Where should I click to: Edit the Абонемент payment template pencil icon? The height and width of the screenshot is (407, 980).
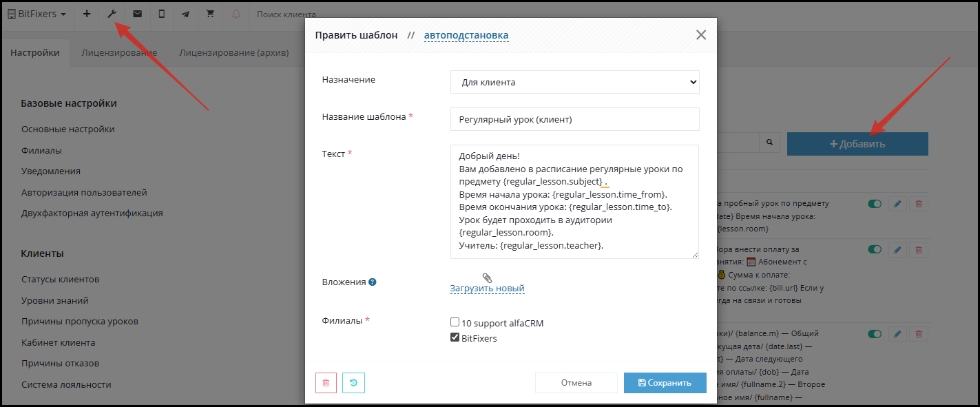(898, 249)
